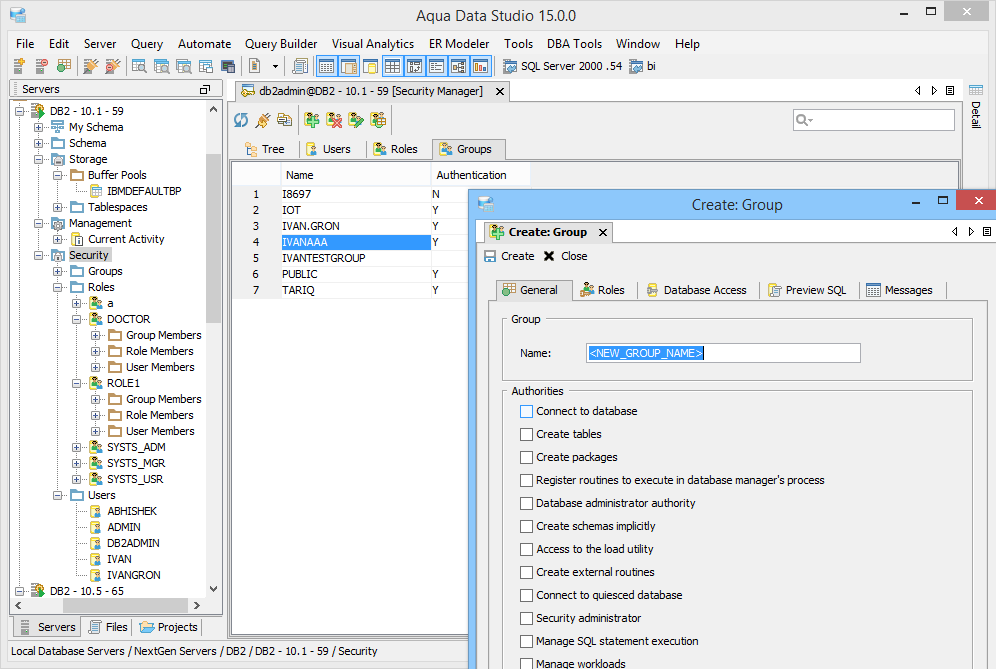This screenshot has width=996, height=669.
Task: Collapse the Users folder in tree
Action: (x=58, y=496)
